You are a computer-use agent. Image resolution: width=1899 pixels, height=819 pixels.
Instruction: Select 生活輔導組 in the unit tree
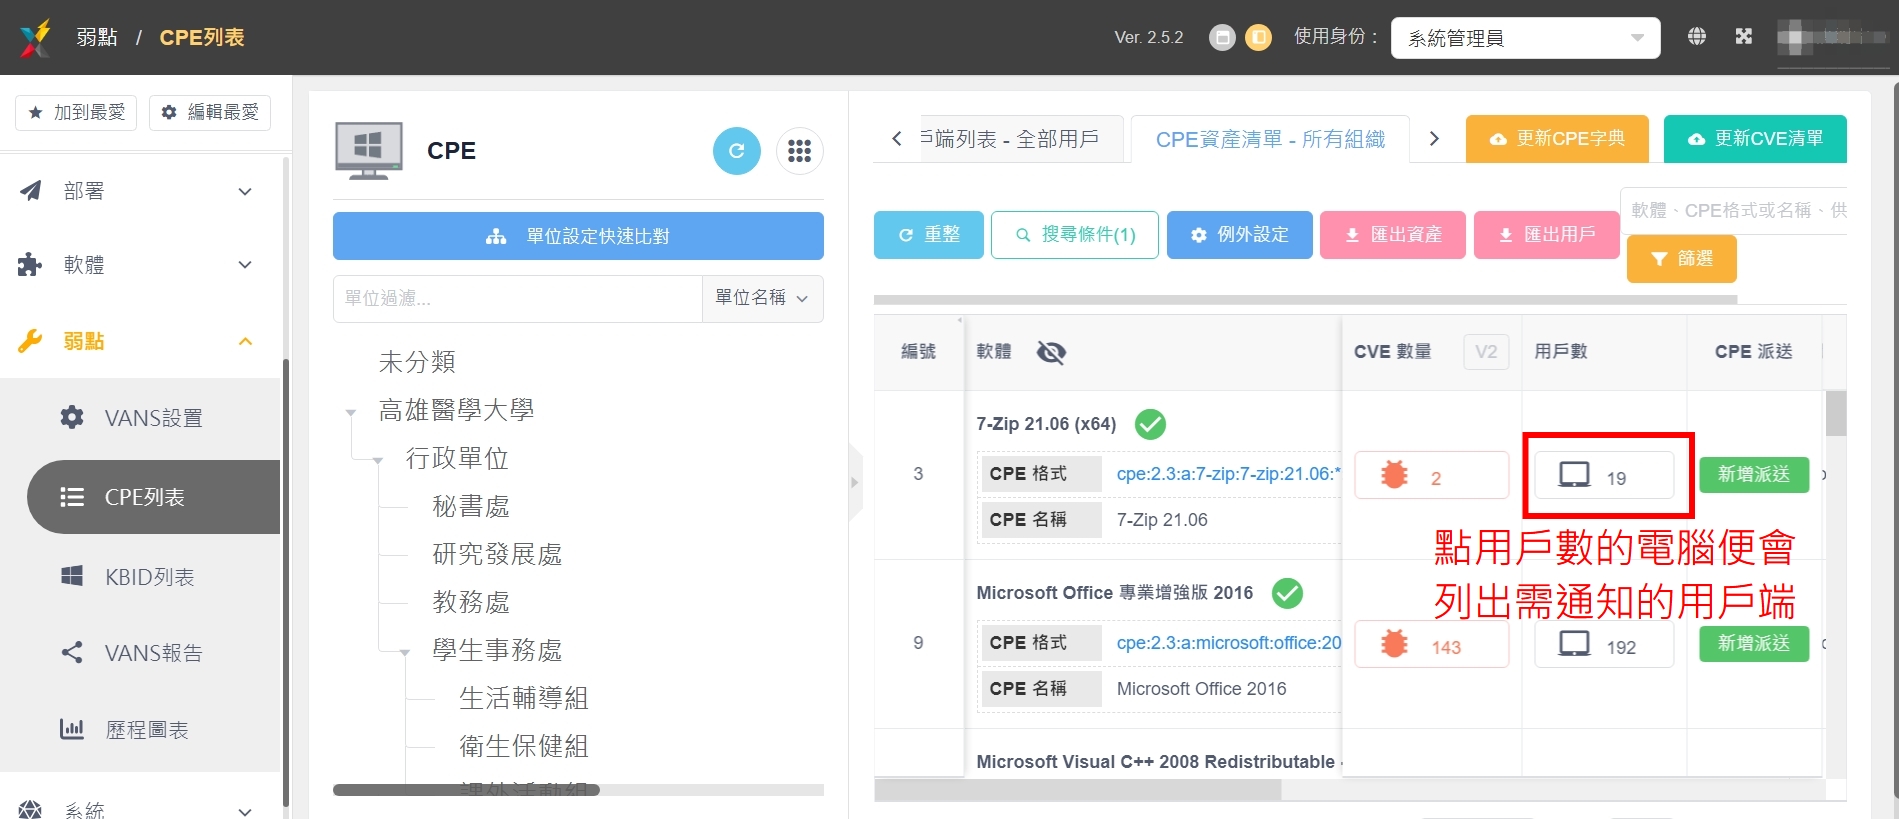click(523, 699)
